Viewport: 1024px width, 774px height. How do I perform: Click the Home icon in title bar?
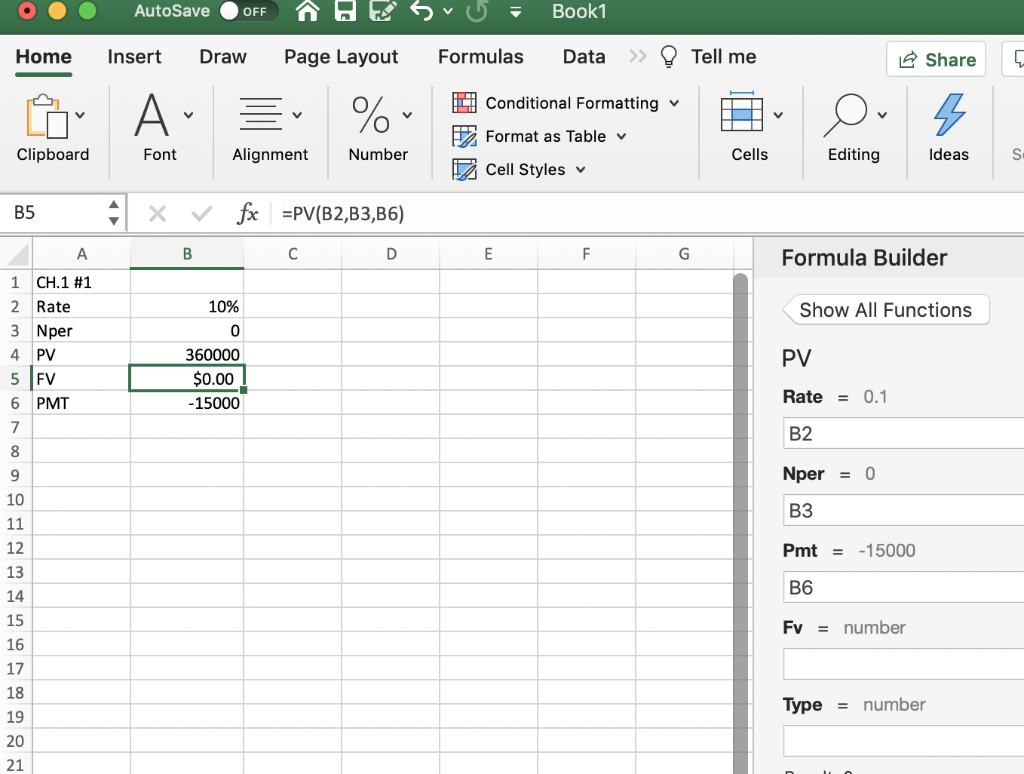click(308, 11)
